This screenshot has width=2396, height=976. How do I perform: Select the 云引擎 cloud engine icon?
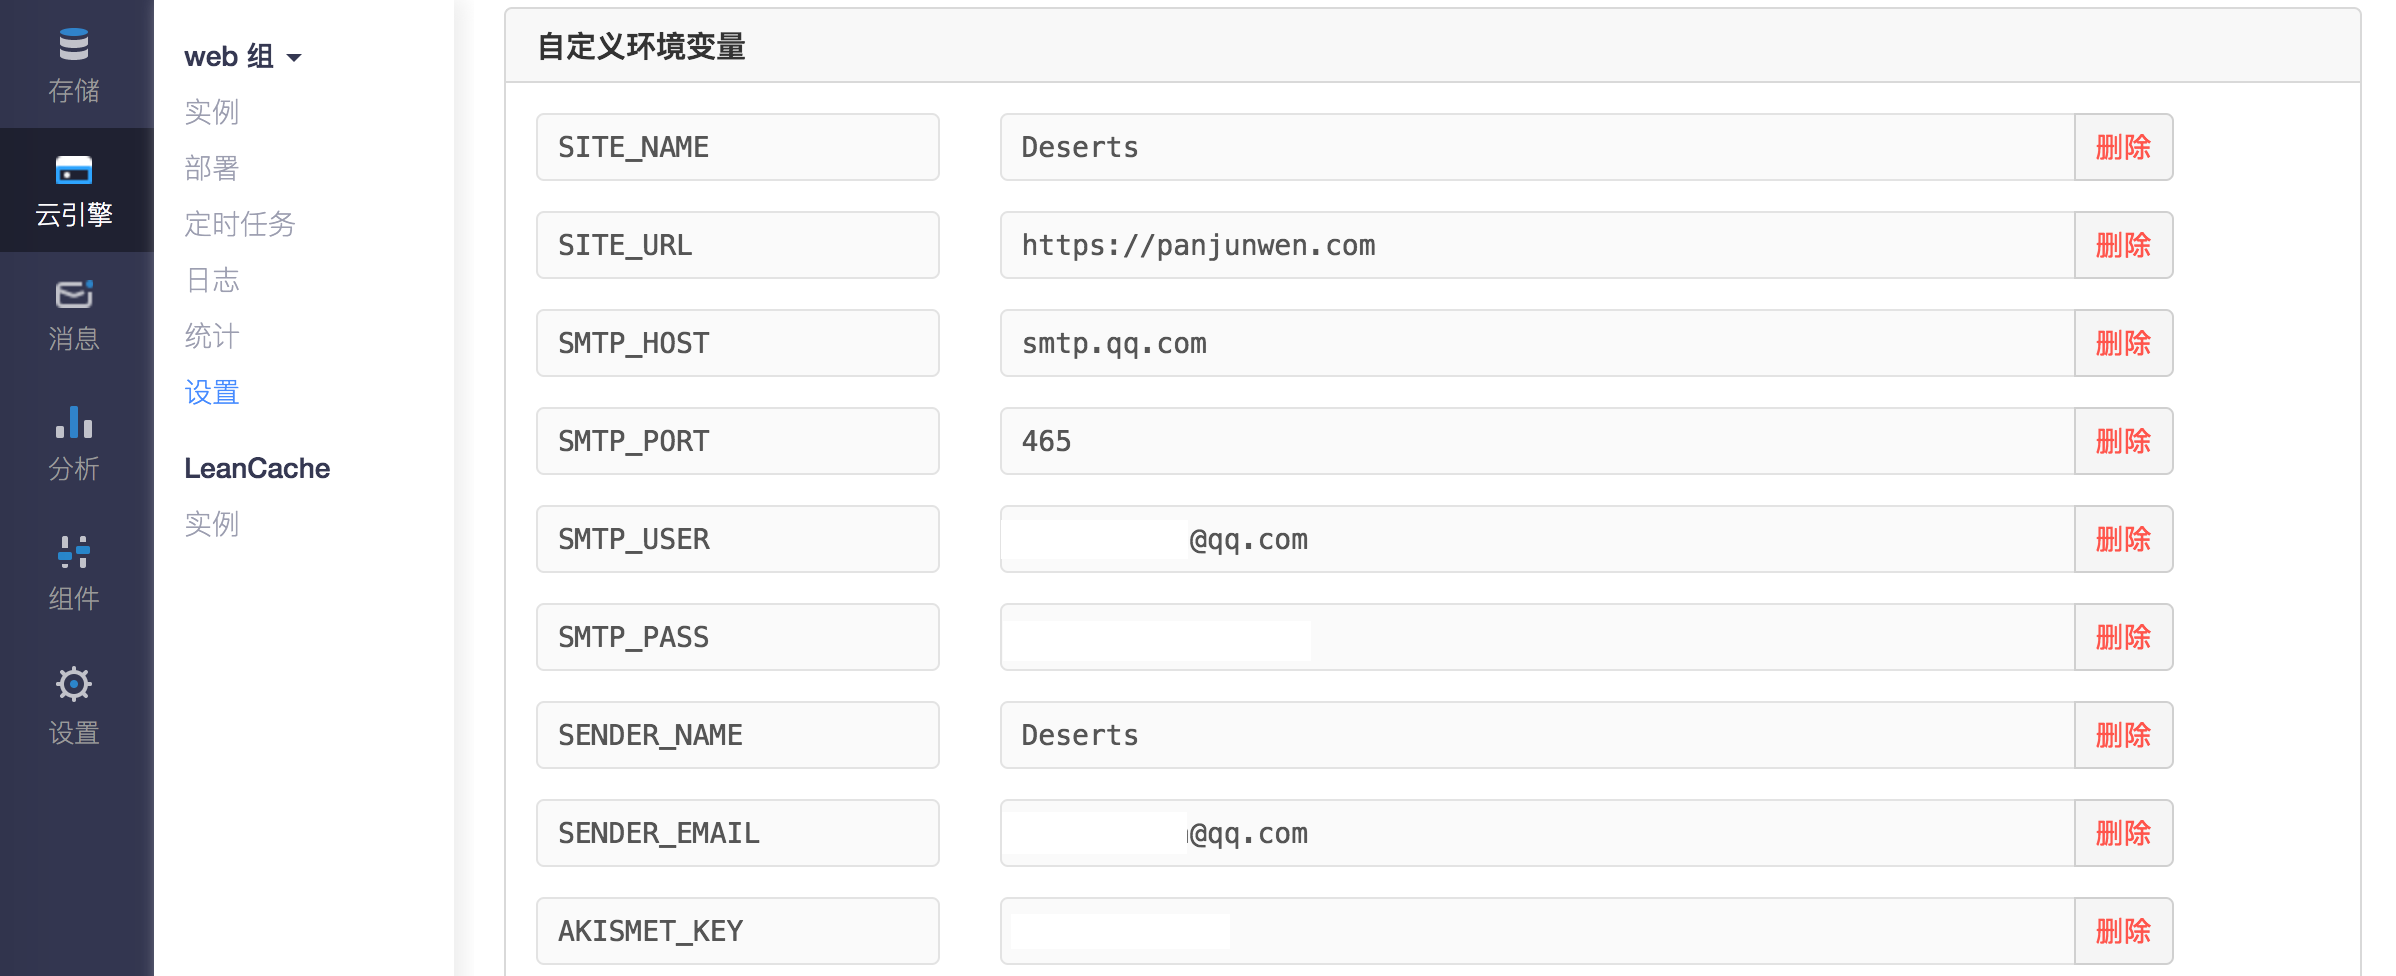(74, 170)
